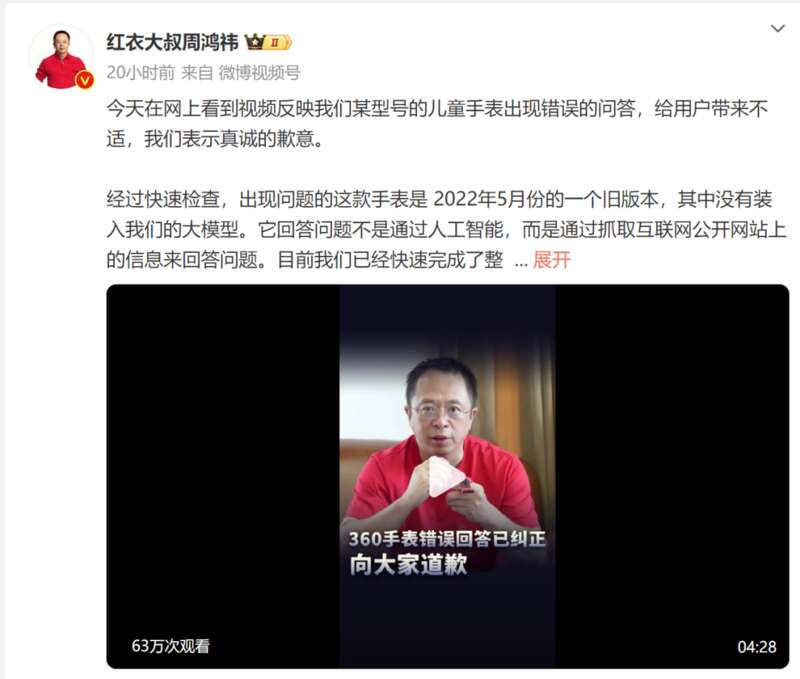Image resolution: width=800 pixels, height=679 pixels.
Task: Click the 63万次观看 view count
Action: [170, 646]
